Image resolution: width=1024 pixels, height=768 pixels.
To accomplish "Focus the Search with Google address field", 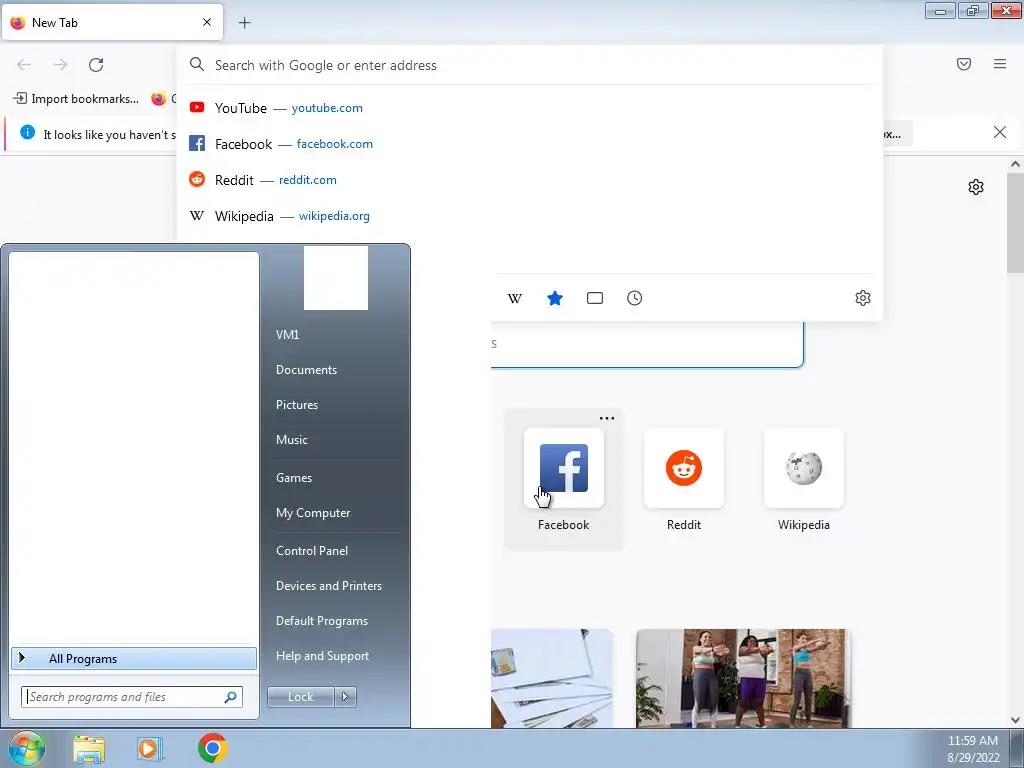I will click(x=529, y=65).
